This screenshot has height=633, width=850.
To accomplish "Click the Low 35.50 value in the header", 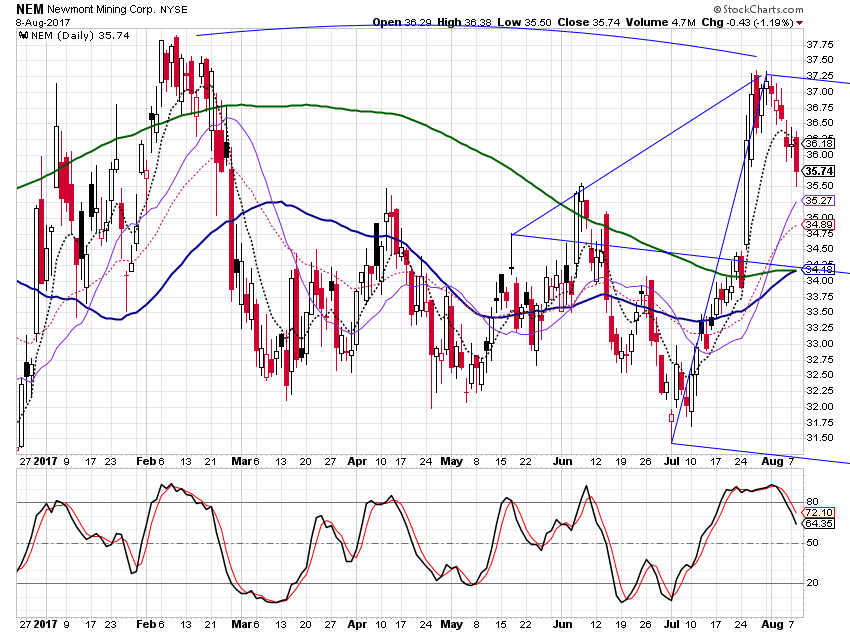I will [524, 22].
